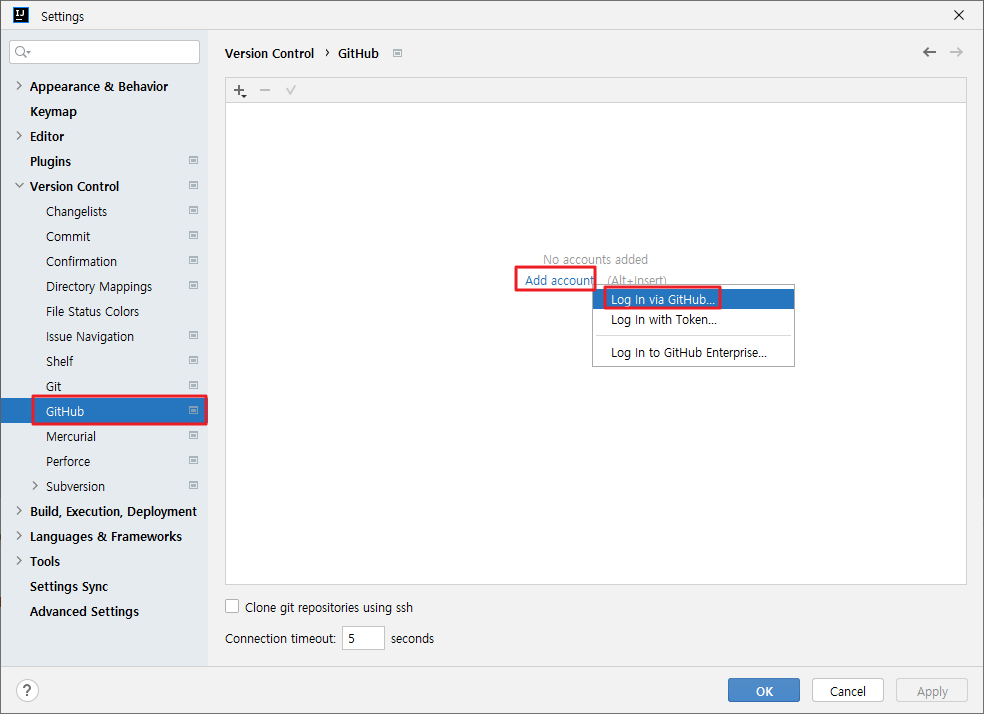Select Issue Navigation item

pos(90,336)
